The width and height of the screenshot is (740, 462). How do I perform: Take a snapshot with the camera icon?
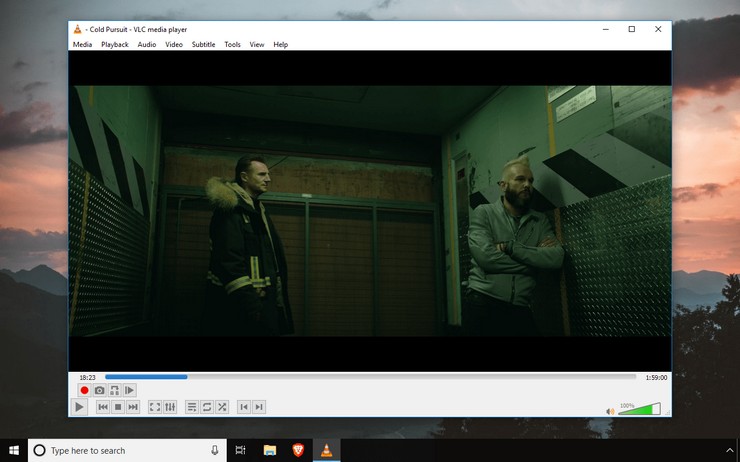[100, 390]
